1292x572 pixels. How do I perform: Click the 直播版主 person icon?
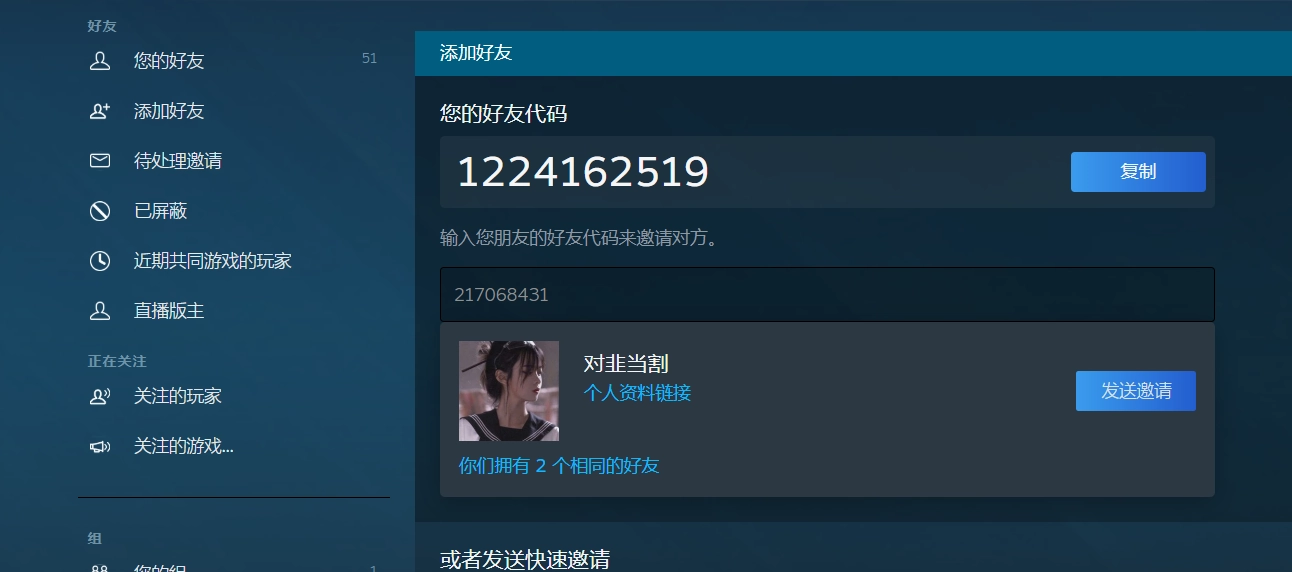coord(100,311)
